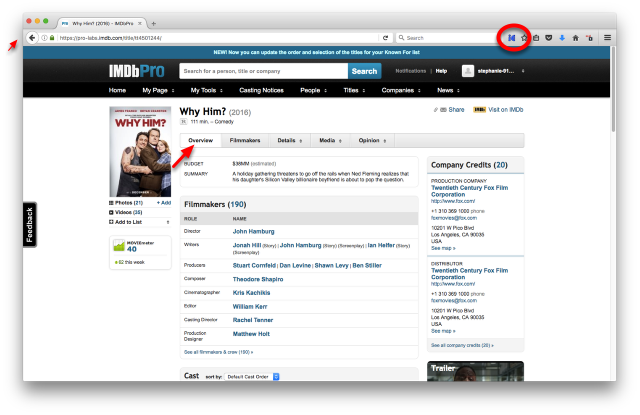Click the announcement banner about Known For list
This screenshot has height=415, width=640.
coord(316,52)
